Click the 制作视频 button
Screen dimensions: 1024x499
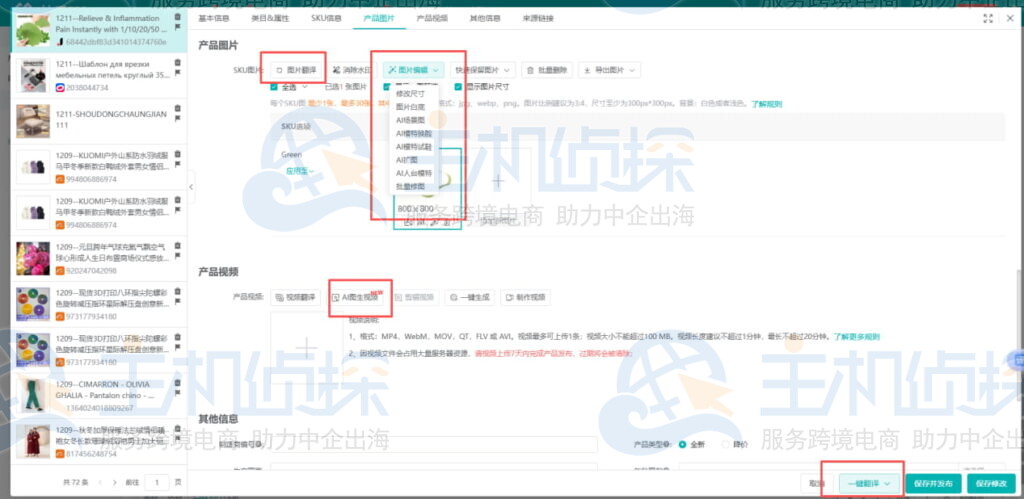tap(526, 297)
